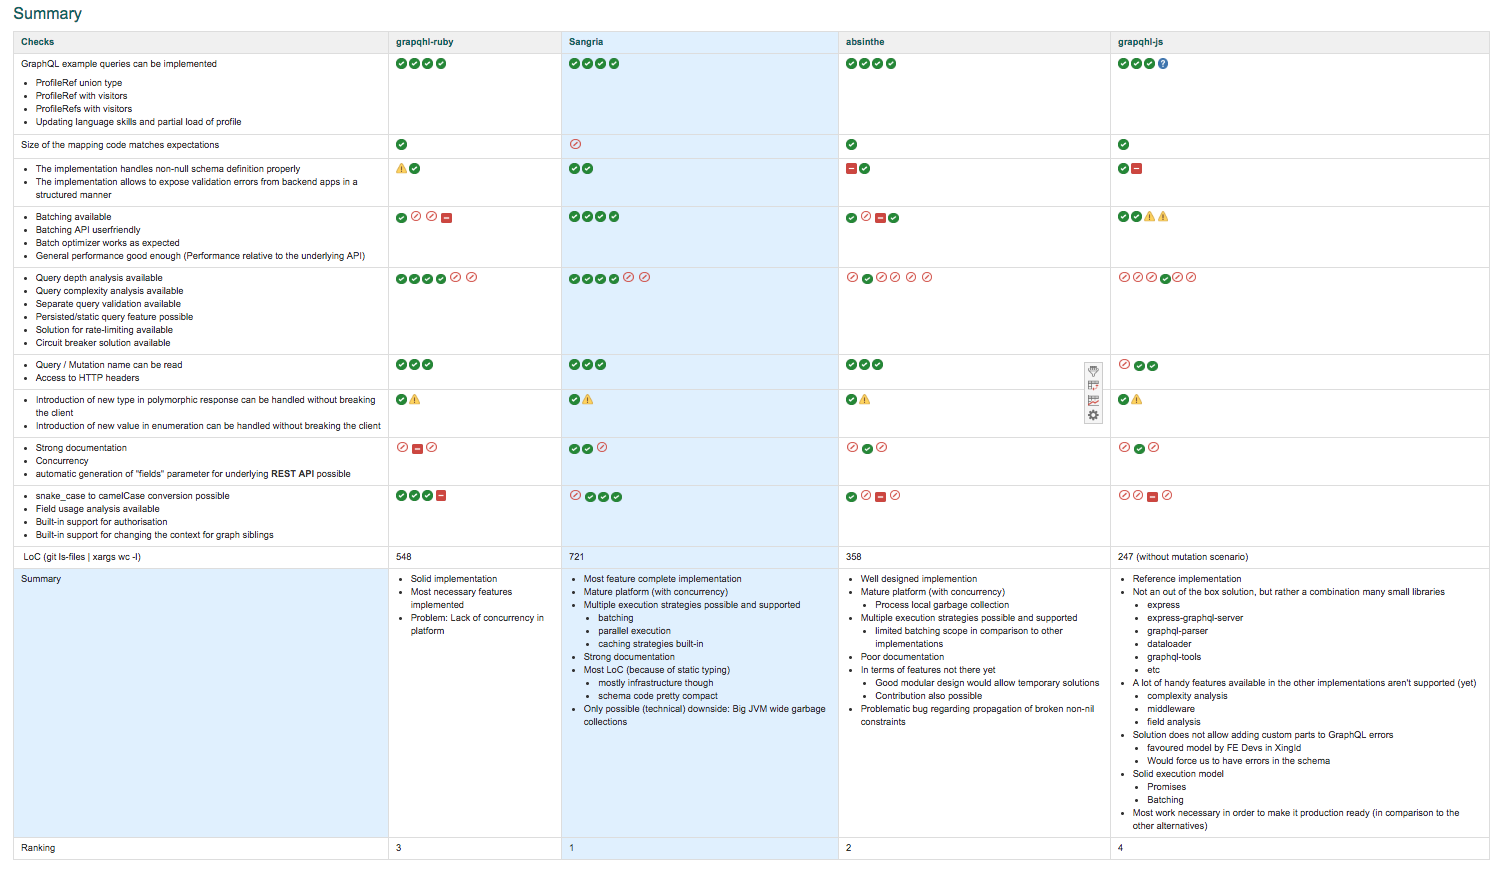Image resolution: width=1502 pixels, height=875 pixels.
Task: Click the blue question mark in grapqhl-js column
Action: 1163,63
